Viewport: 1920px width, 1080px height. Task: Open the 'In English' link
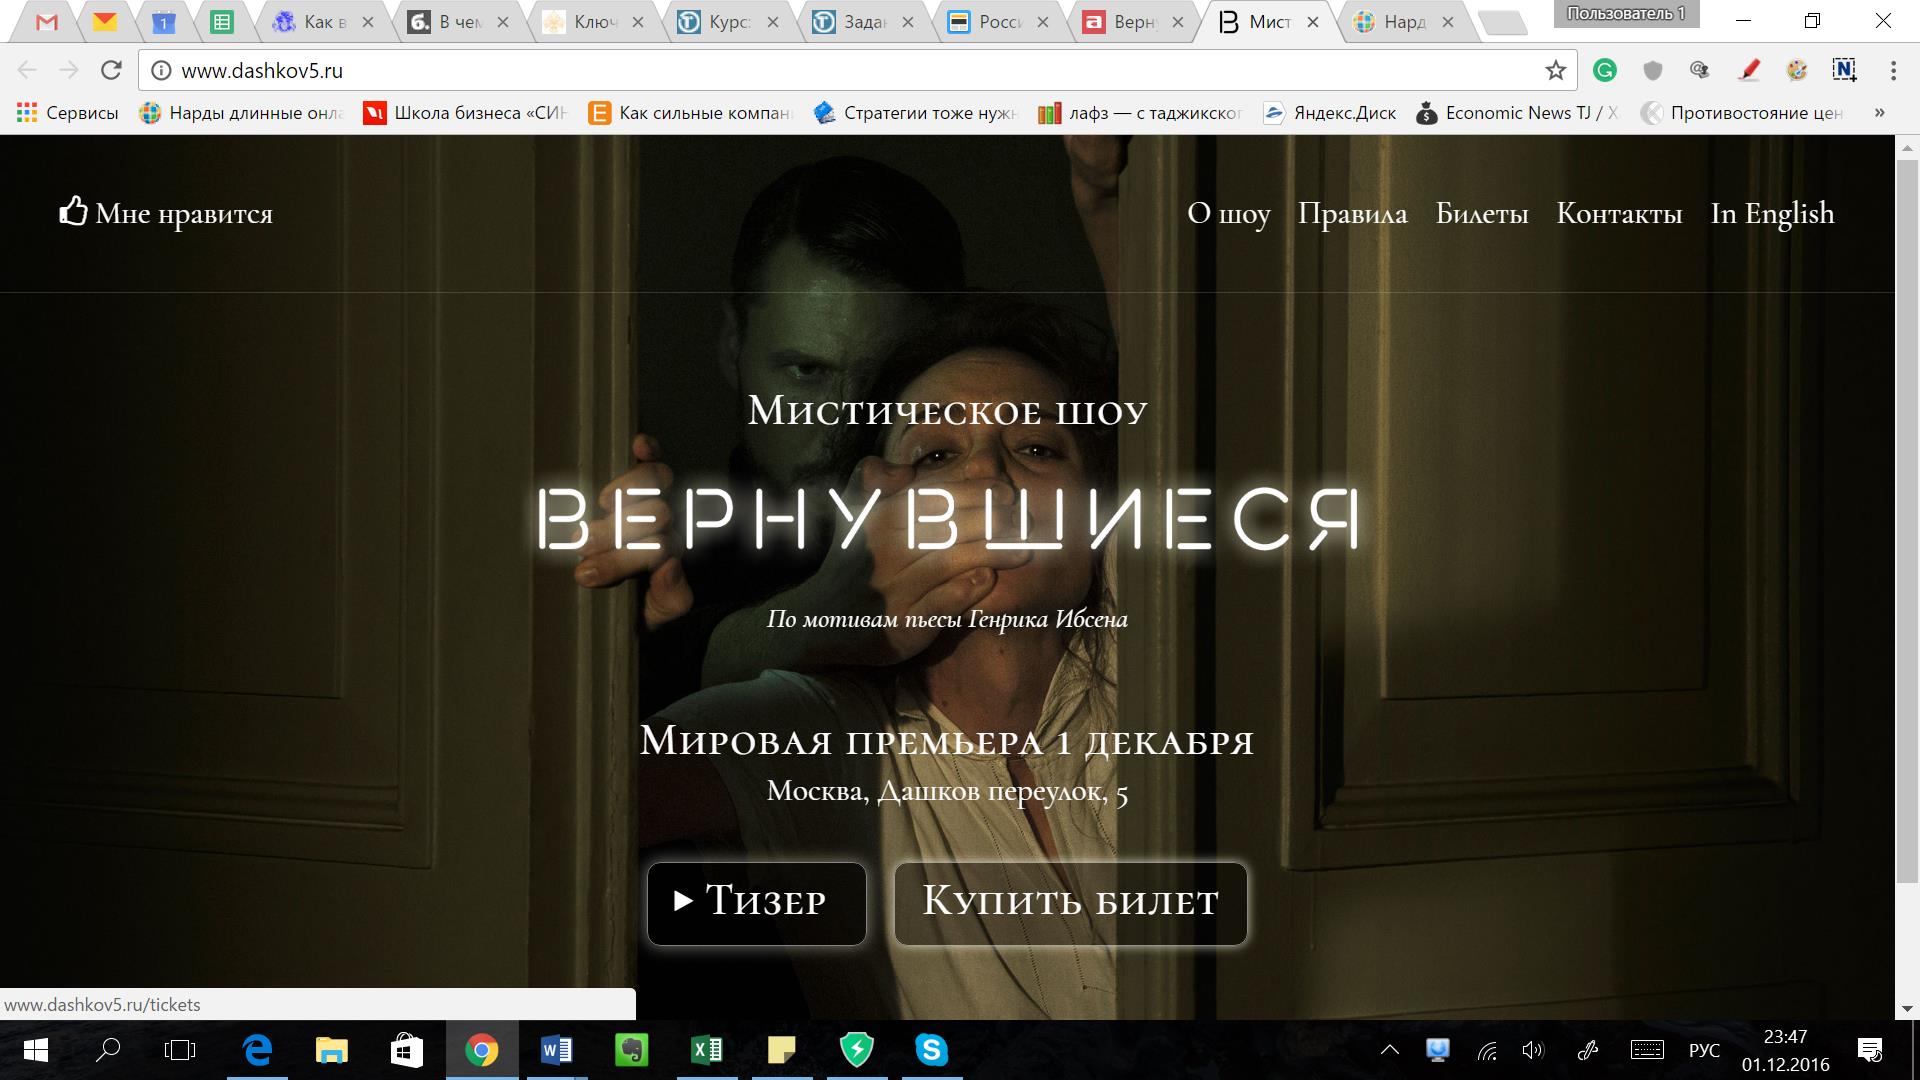pos(1772,213)
